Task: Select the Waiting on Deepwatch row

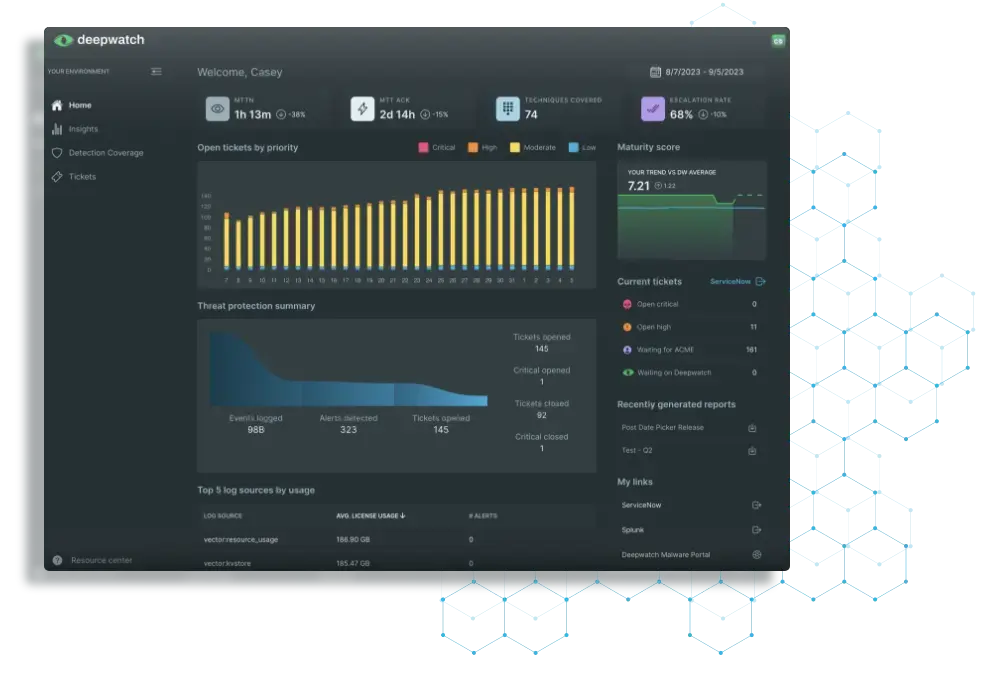Action: (691, 373)
